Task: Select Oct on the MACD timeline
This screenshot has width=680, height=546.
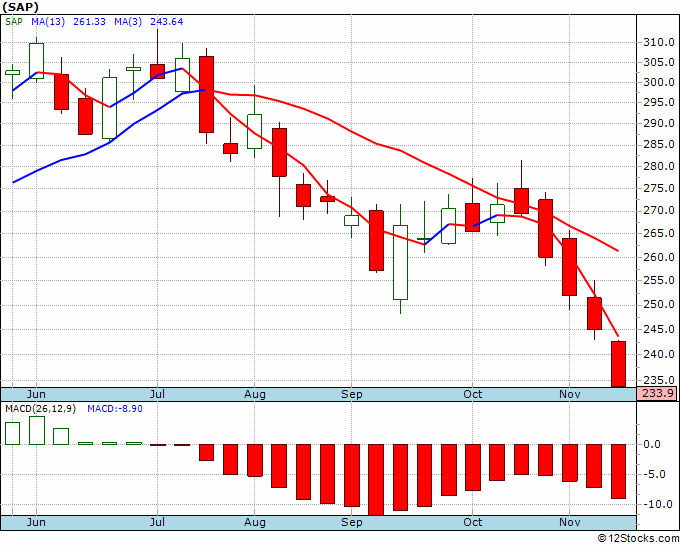Action: tap(472, 522)
